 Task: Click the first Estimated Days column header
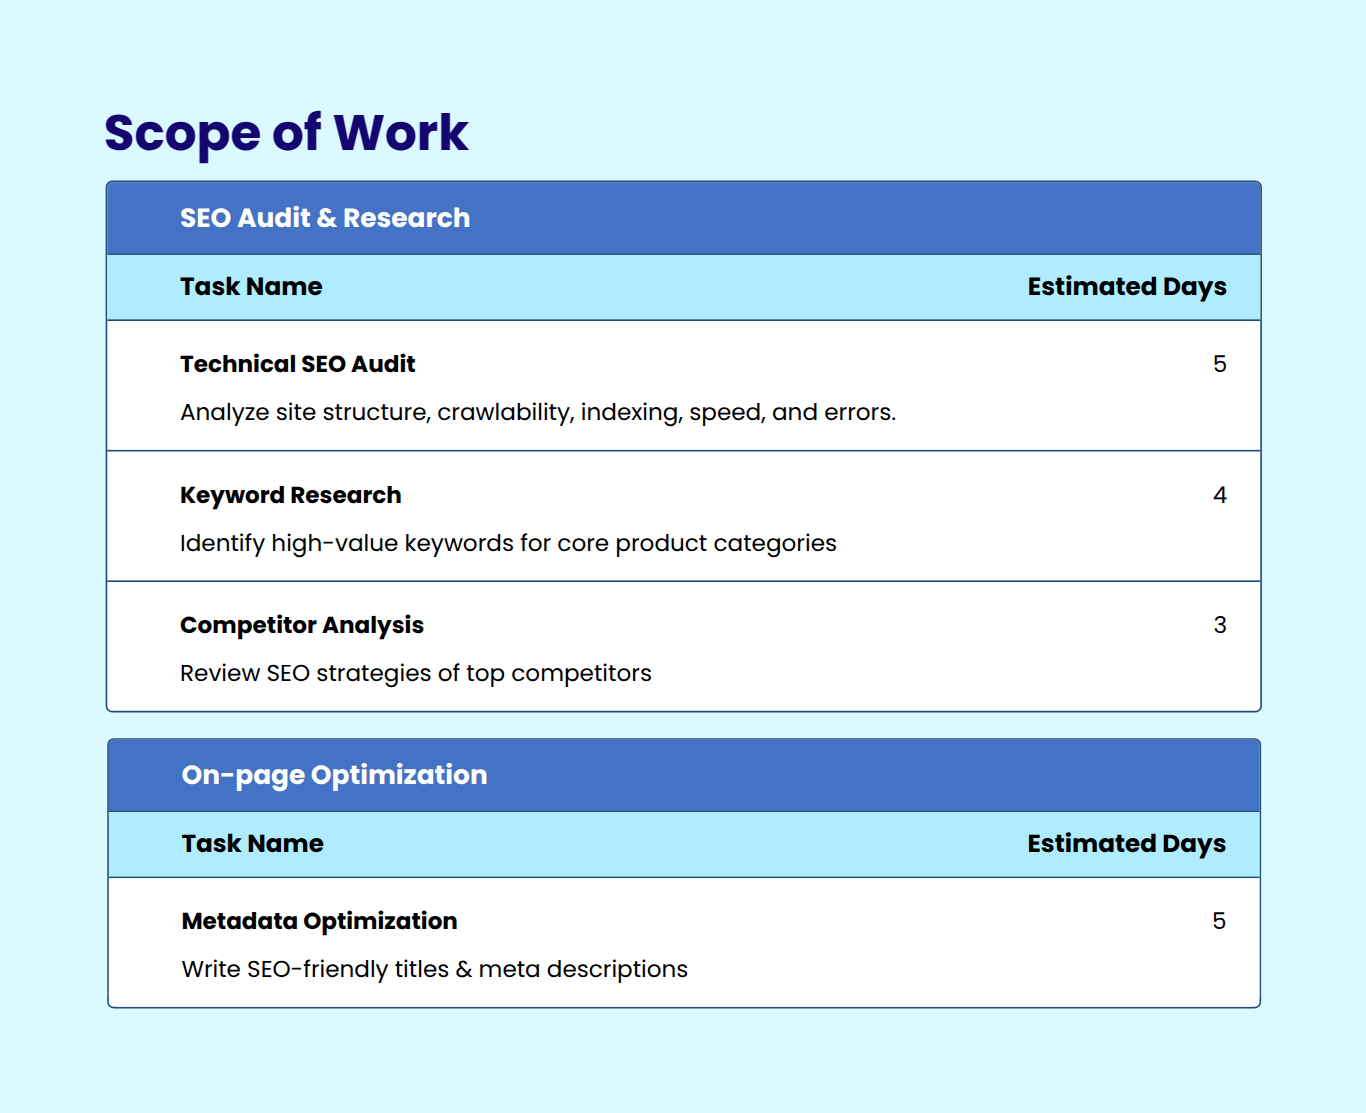[1127, 287]
